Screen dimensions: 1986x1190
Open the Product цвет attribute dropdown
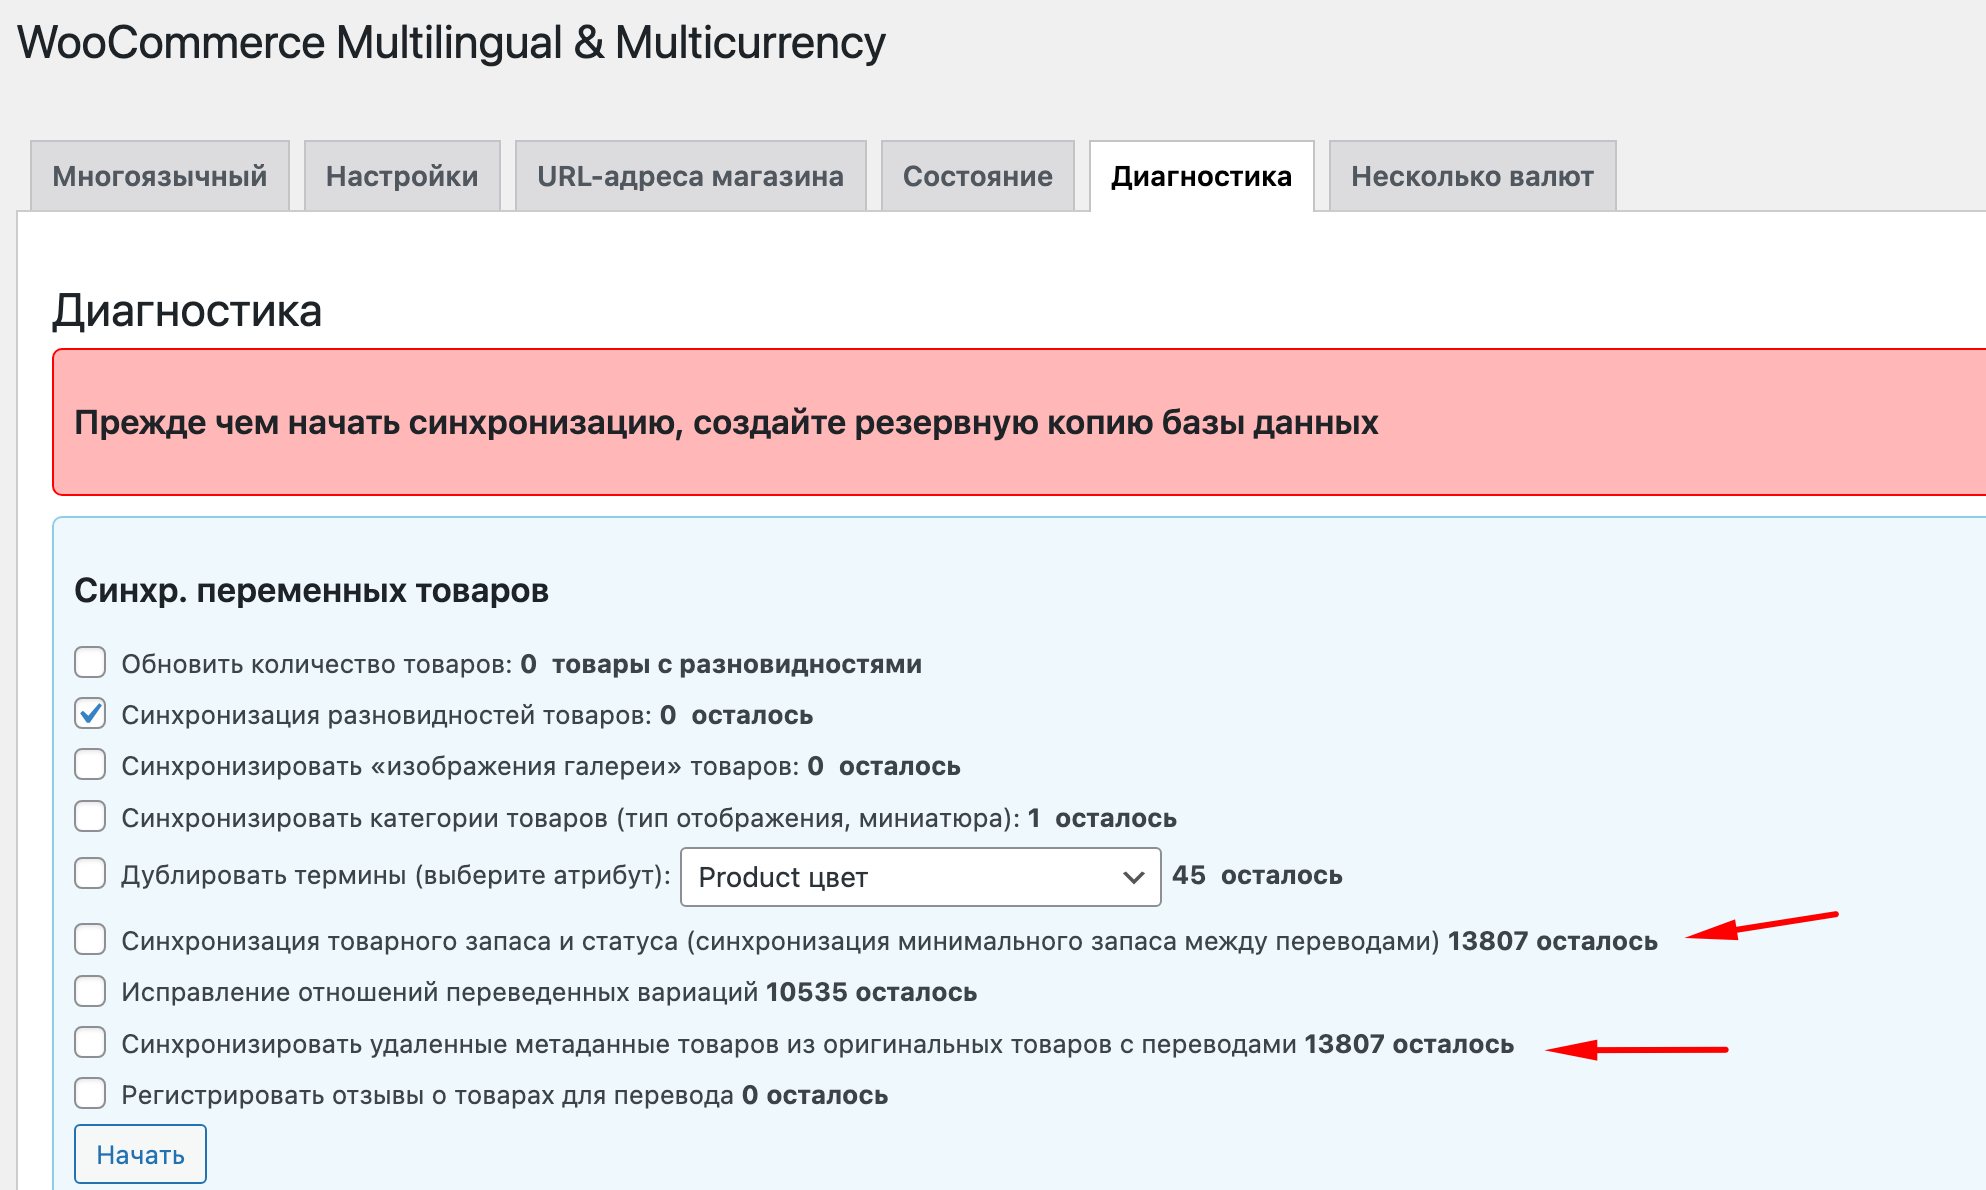[x=920, y=877]
